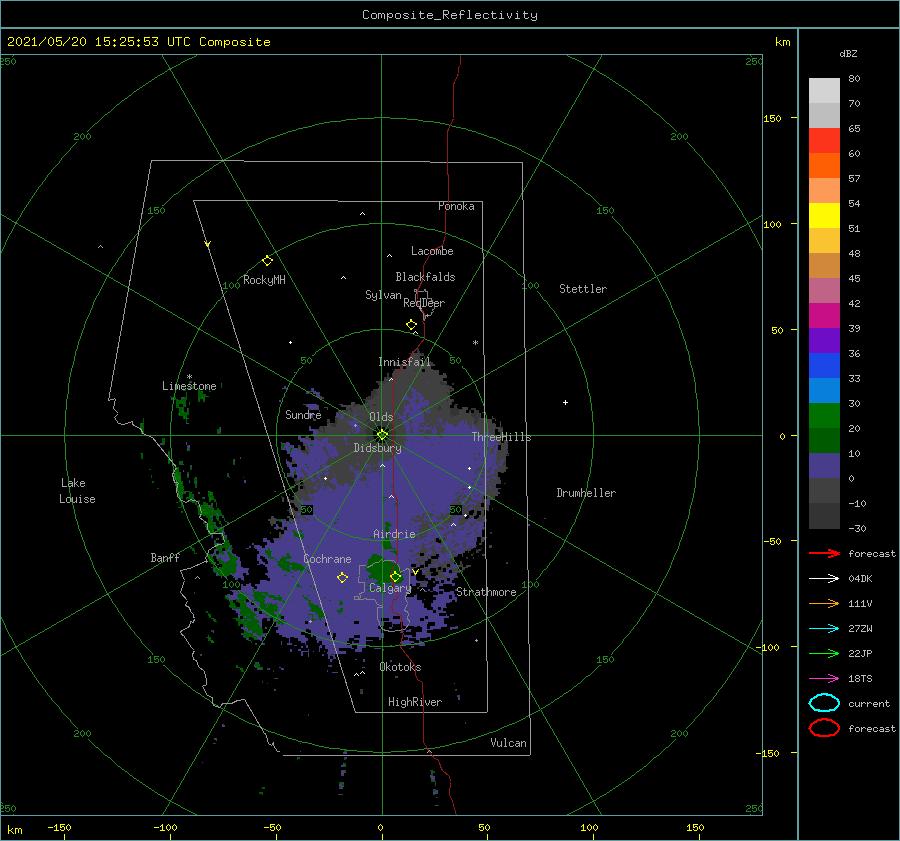Click the yellow diamond marker over Calgary
Viewport: 900px width, 841px height.
[395, 576]
